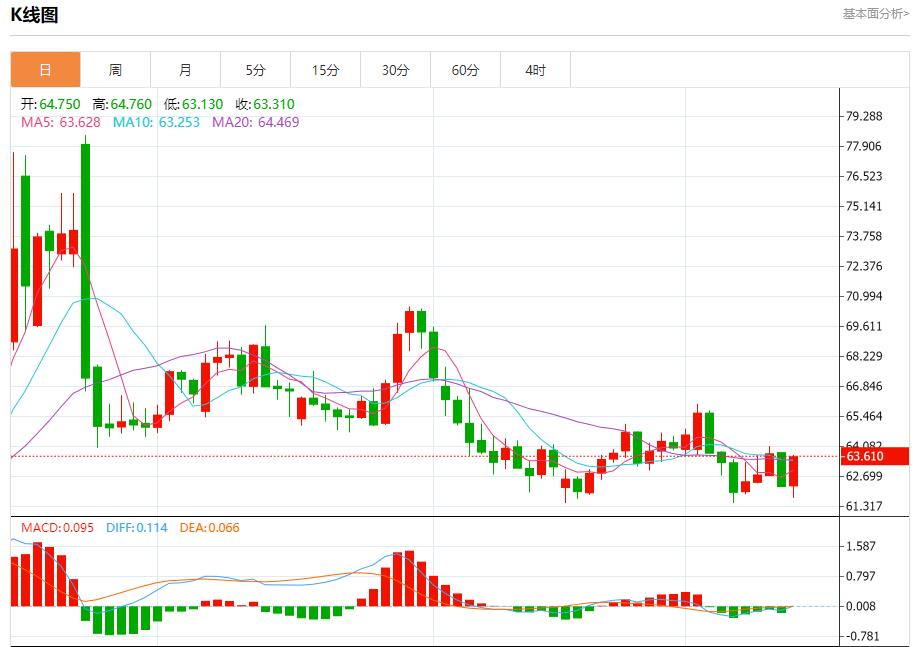The width and height of the screenshot is (916, 647).
Task: Click the K线图 chart title
Action: point(35,15)
